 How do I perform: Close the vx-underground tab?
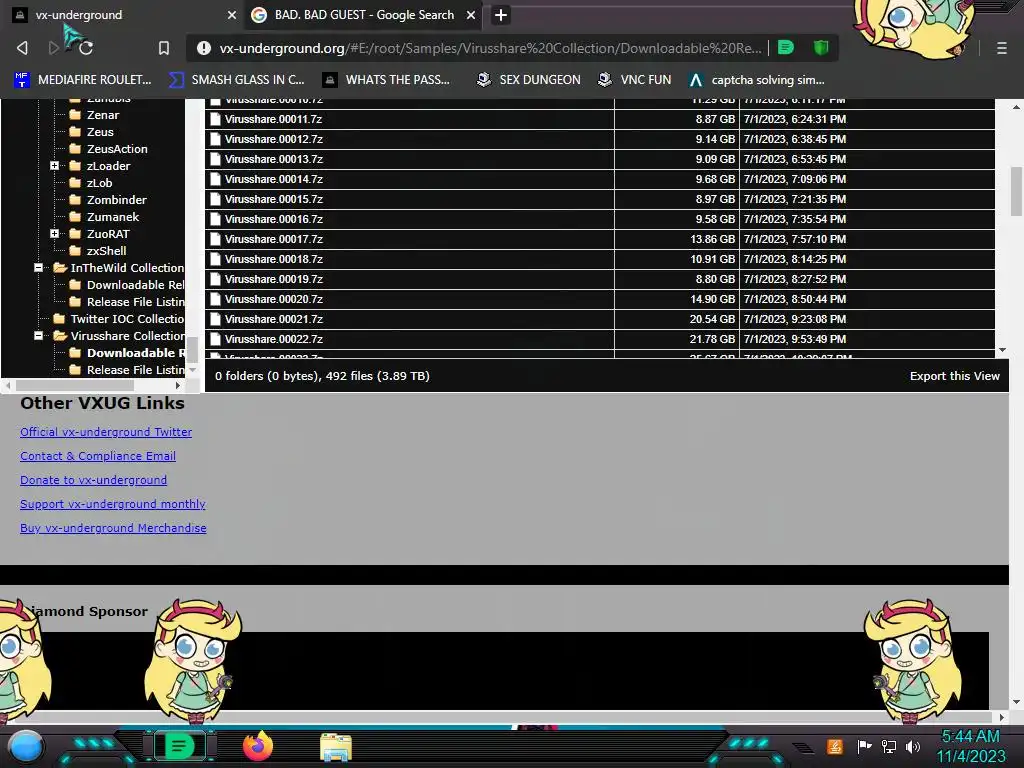(x=232, y=15)
